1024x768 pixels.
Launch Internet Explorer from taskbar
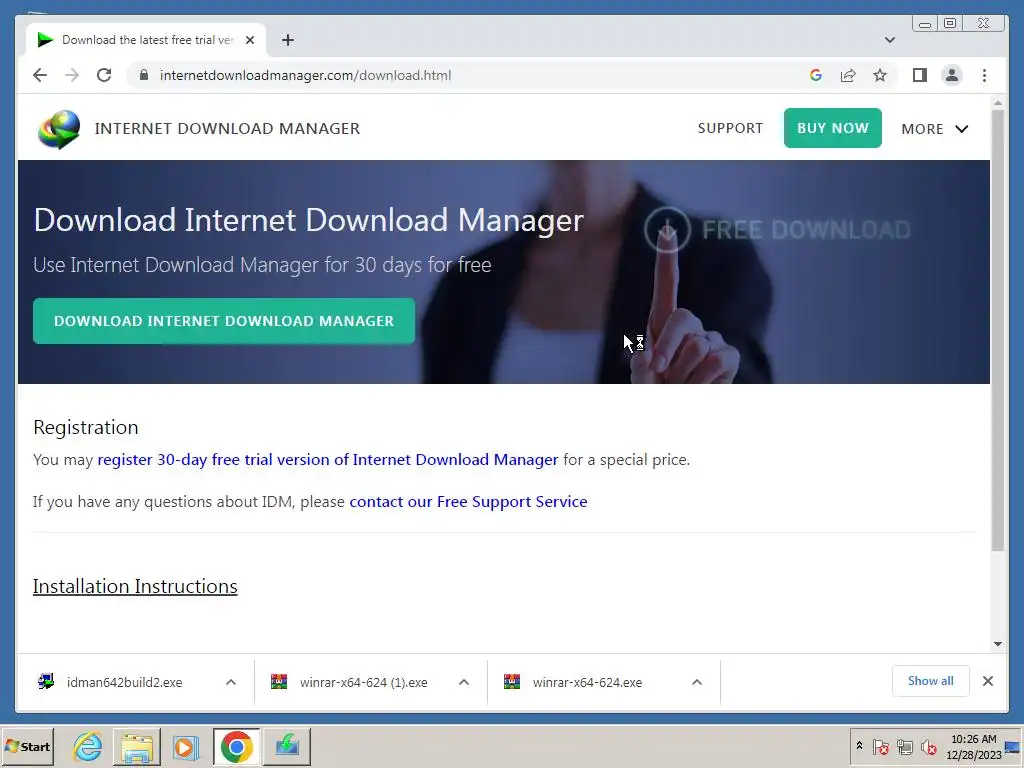[x=88, y=746]
